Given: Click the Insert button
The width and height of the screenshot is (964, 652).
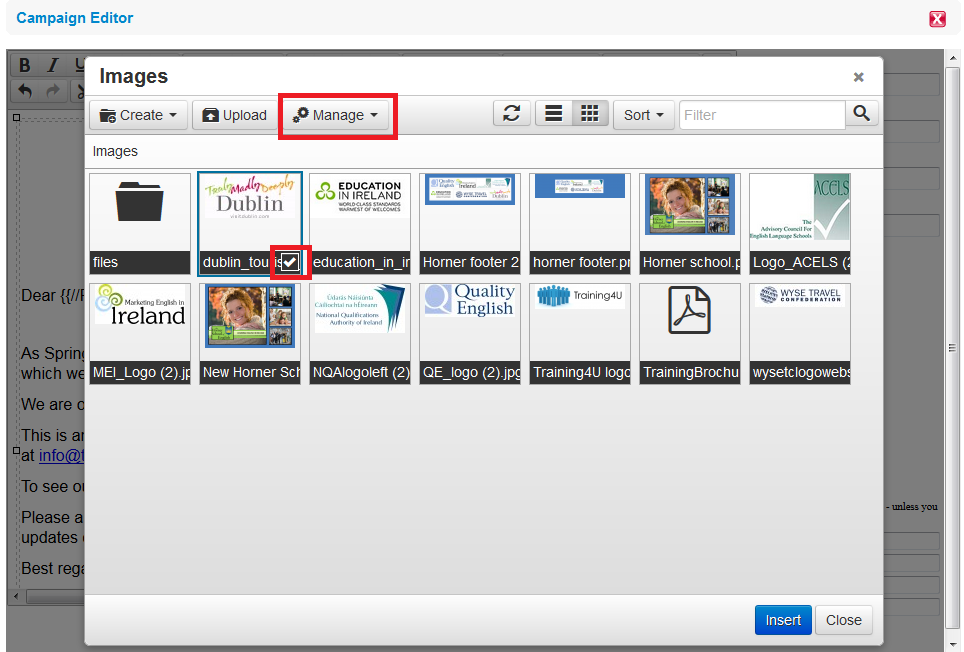Looking at the screenshot, I should [783, 620].
